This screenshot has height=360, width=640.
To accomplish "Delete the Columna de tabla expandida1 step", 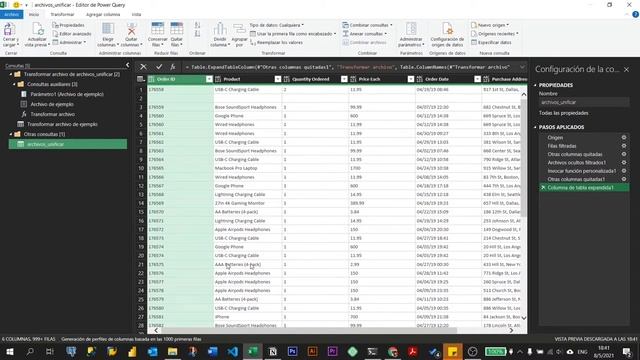I will pyautogui.click(x=543, y=188).
